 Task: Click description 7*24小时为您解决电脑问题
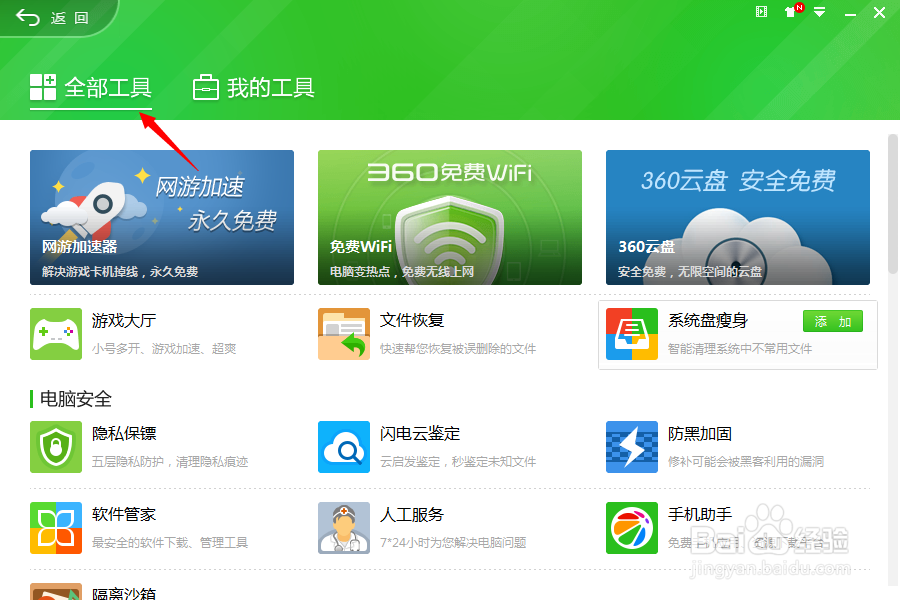coord(453,543)
